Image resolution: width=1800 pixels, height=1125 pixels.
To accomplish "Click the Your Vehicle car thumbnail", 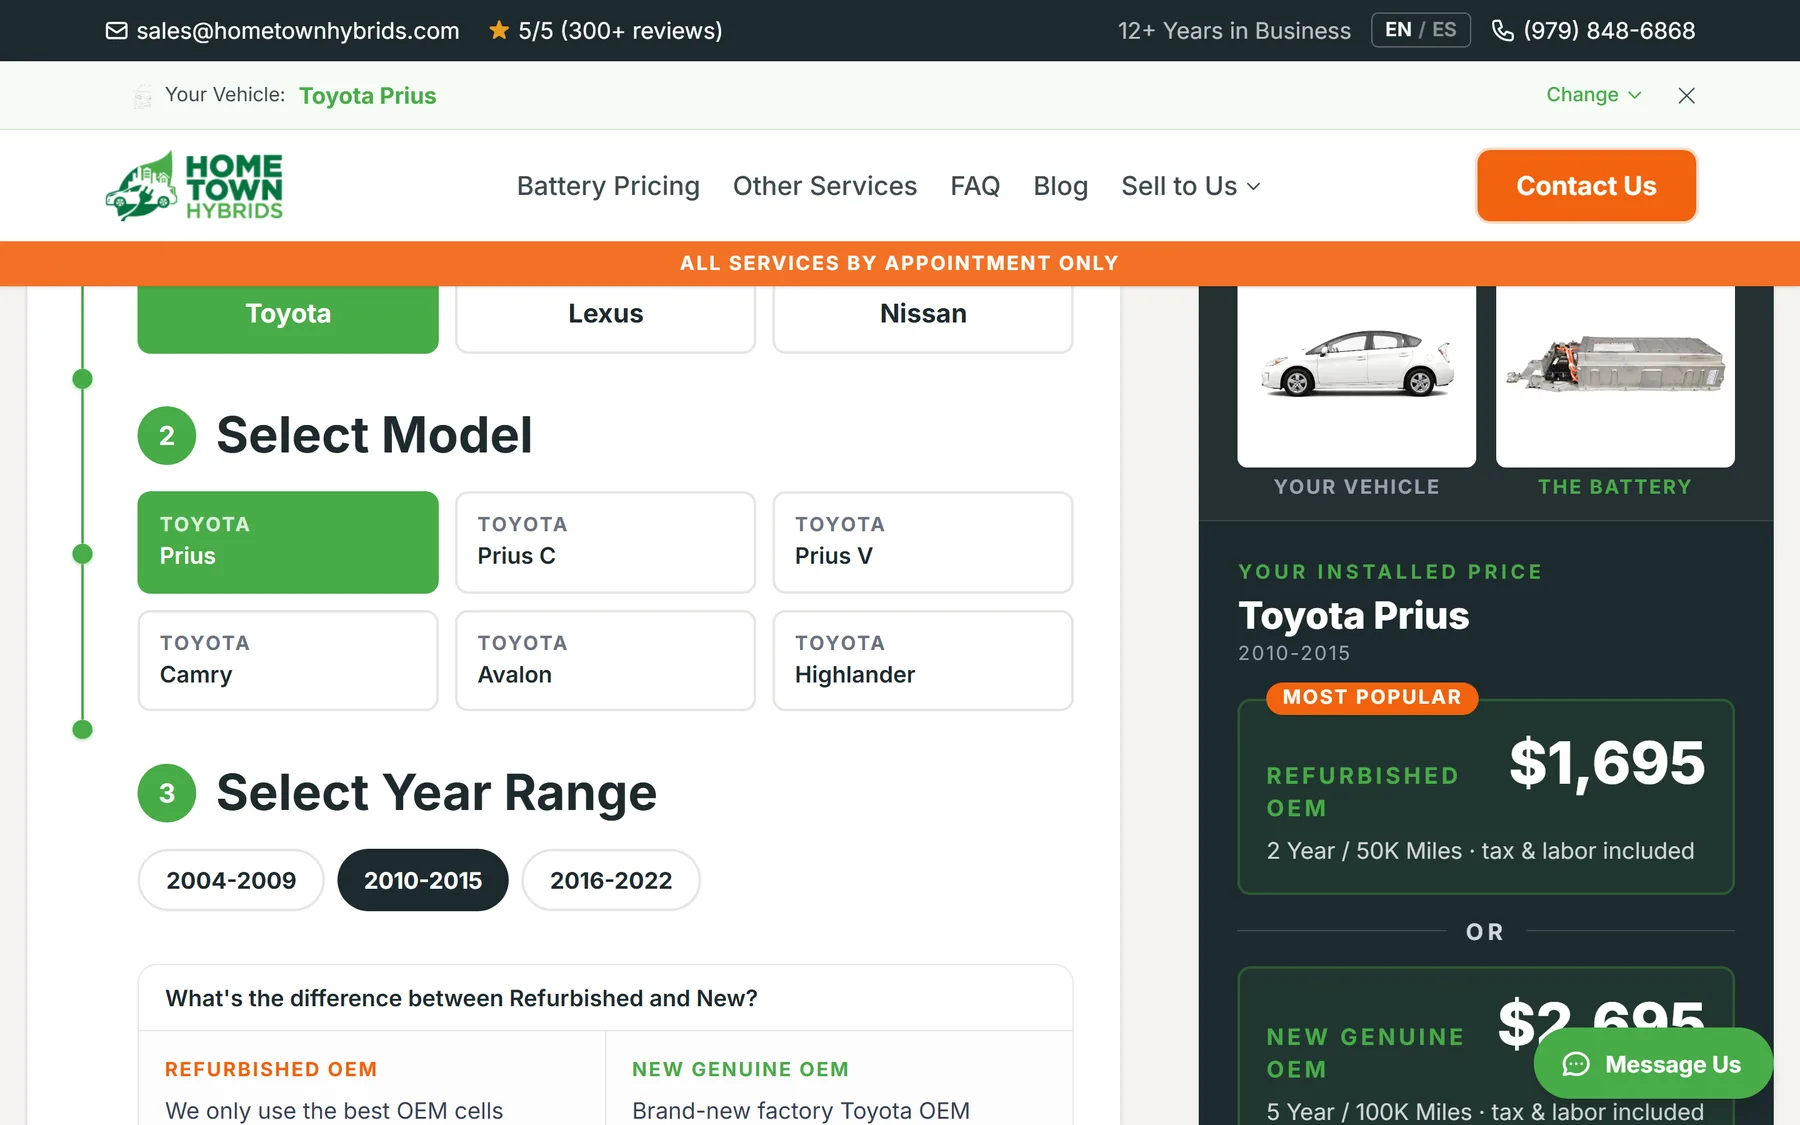I will 1357,377.
